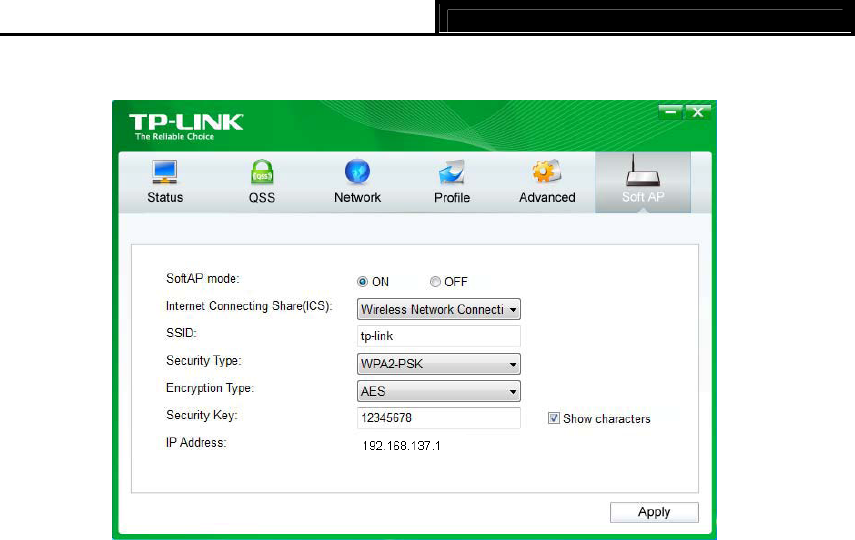The width and height of the screenshot is (855, 540).
Task: Click The Reliable Choice tagline
Action: click(174, 136)
